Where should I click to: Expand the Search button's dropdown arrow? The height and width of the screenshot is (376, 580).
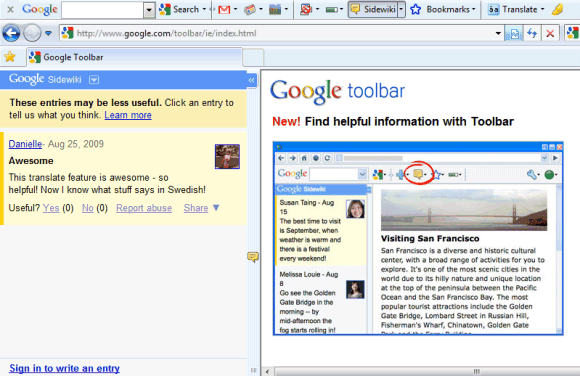[204, 9]
